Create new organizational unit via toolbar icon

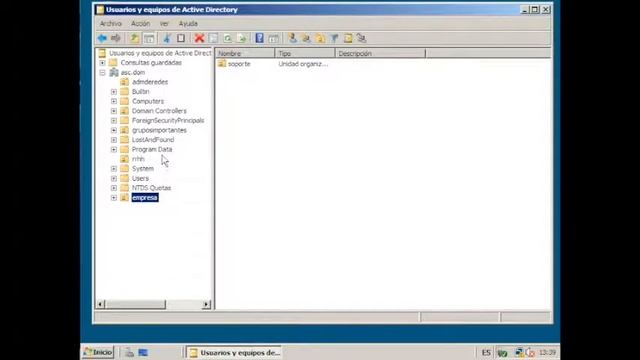[320, 38]
